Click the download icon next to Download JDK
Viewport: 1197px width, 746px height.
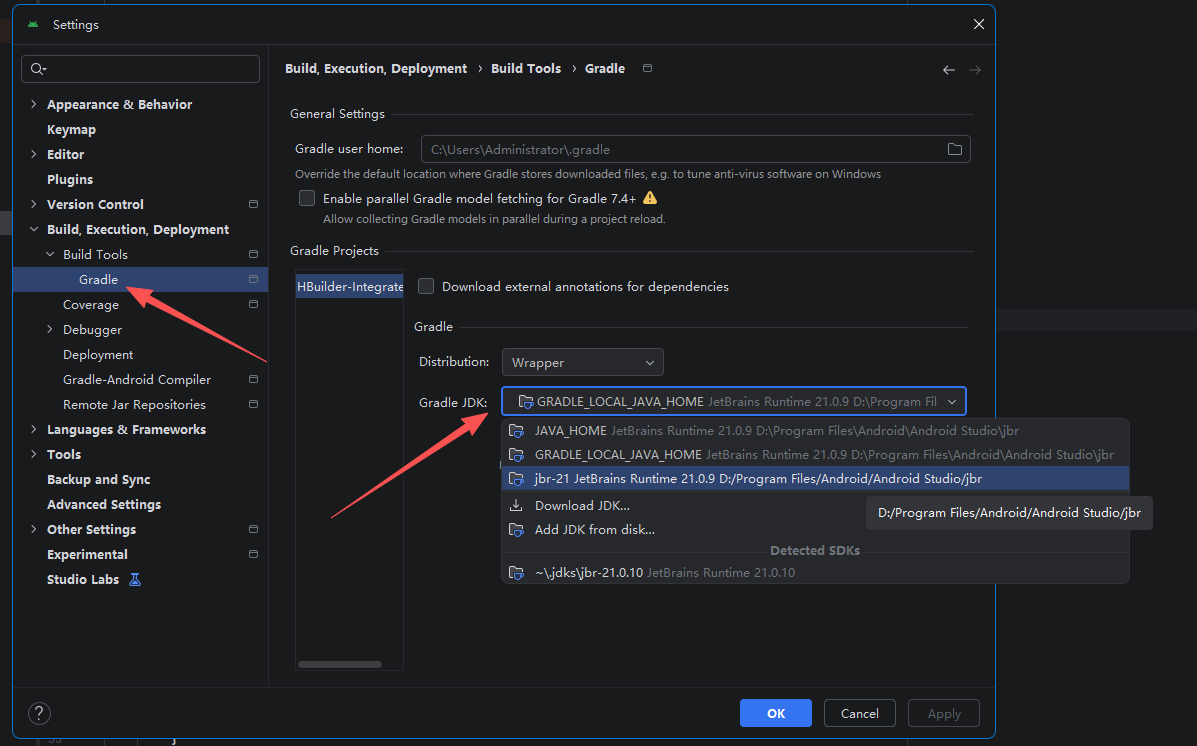pyautogui.click(x=516, y=505)
